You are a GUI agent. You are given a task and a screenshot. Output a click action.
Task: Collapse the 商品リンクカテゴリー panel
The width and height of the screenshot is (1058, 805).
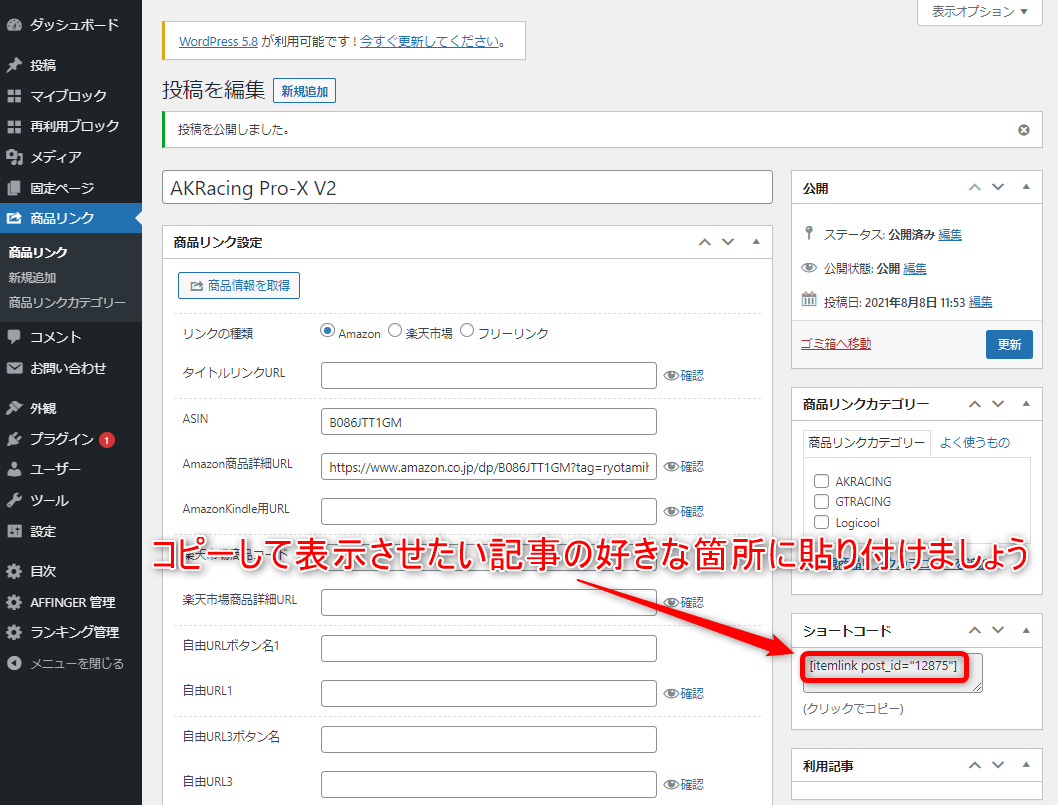point(1026,404)
